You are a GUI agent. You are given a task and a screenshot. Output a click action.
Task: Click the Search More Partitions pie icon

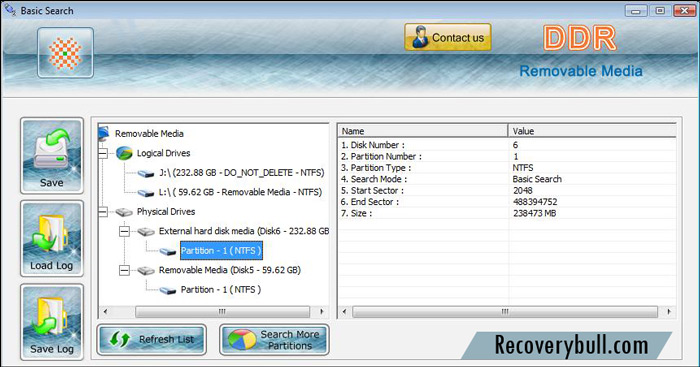pos(242,340)
